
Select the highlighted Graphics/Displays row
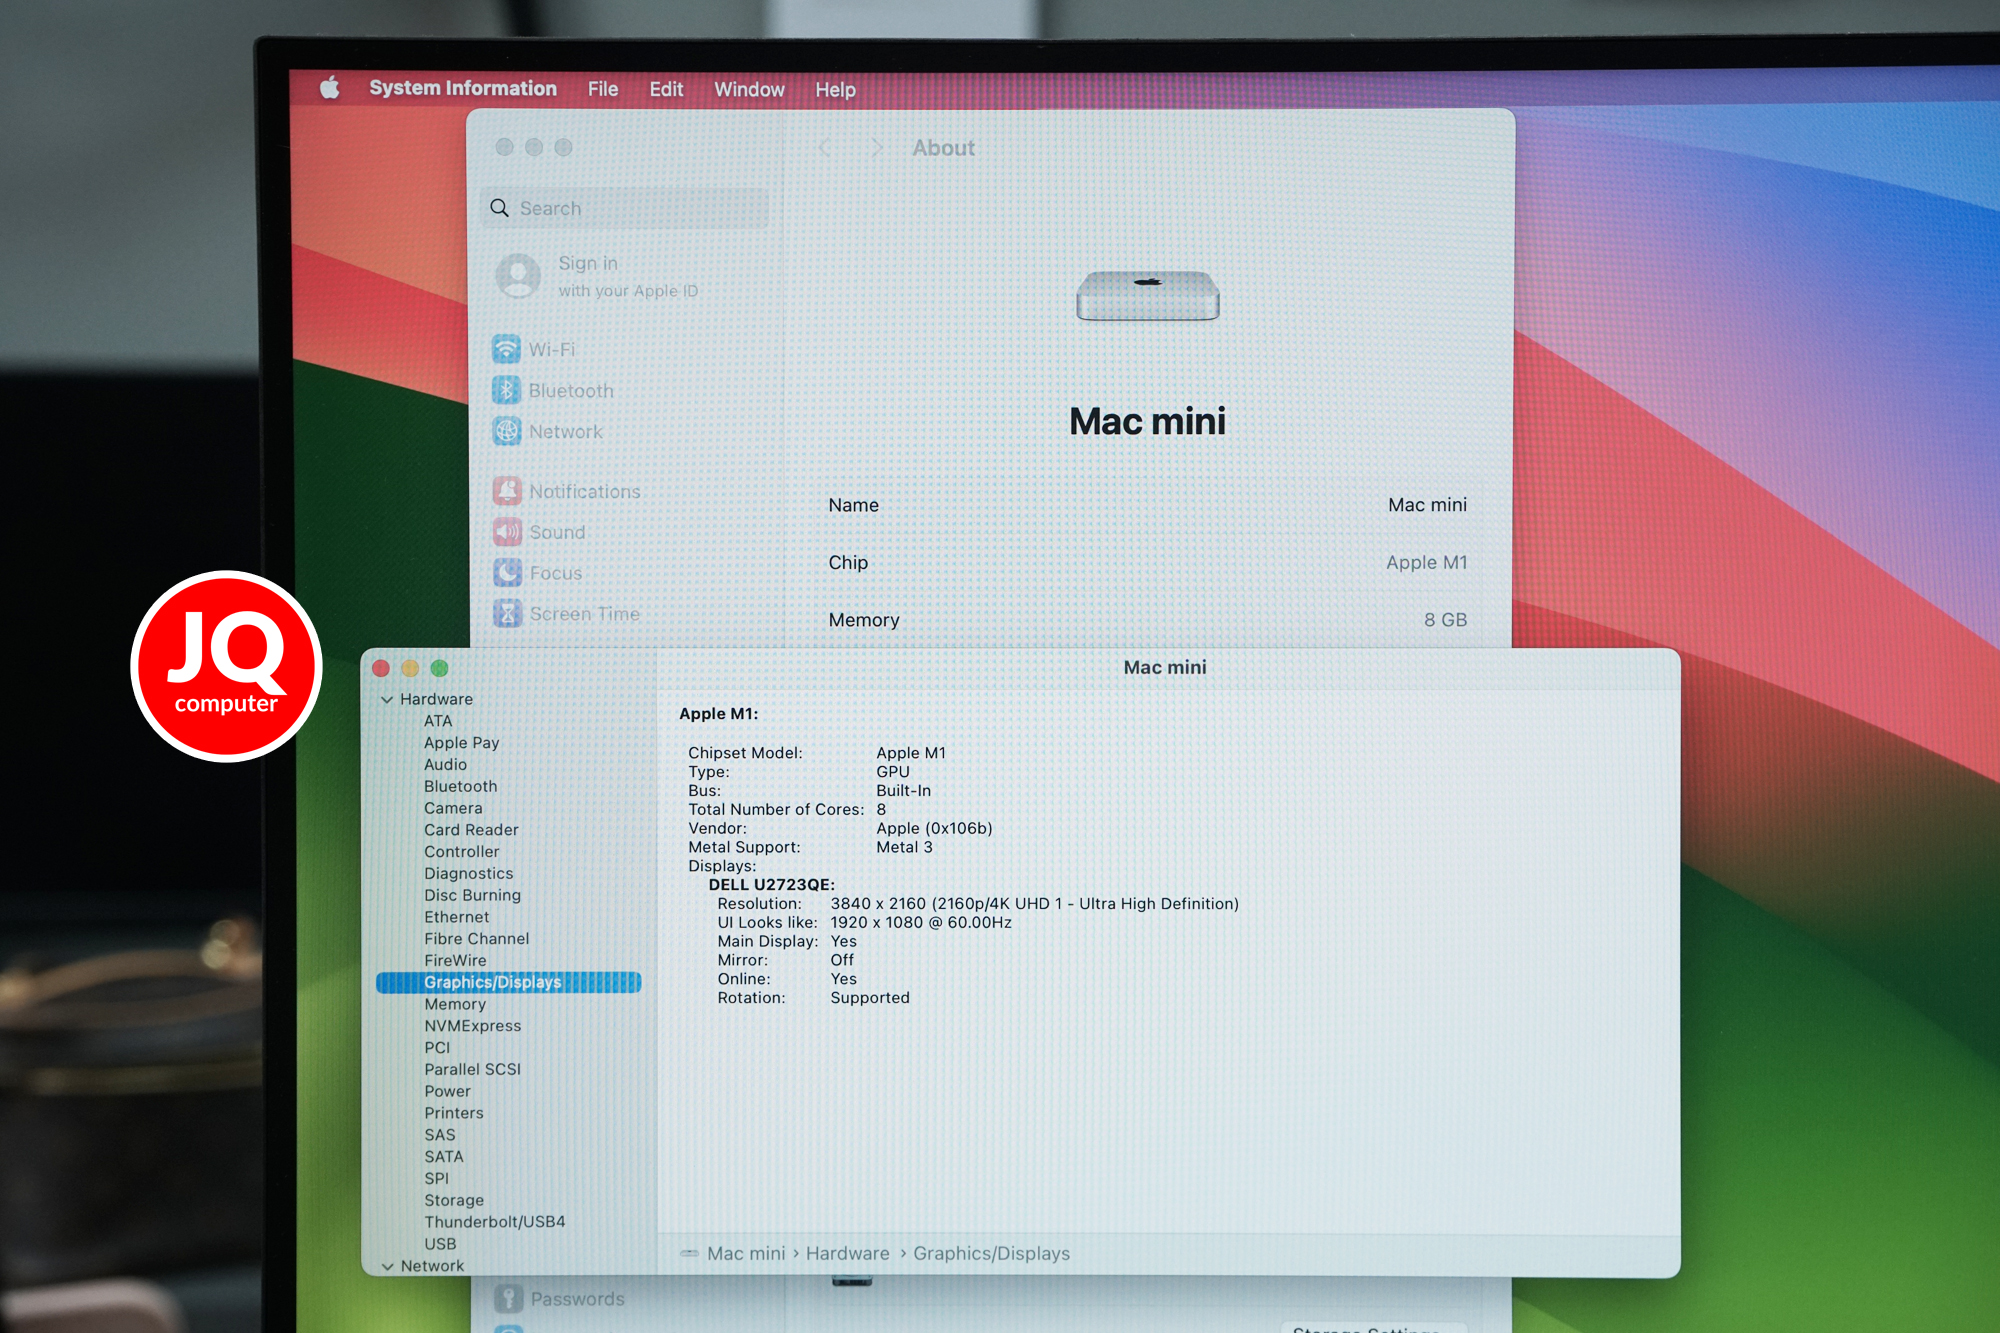(x=508, y=982)
